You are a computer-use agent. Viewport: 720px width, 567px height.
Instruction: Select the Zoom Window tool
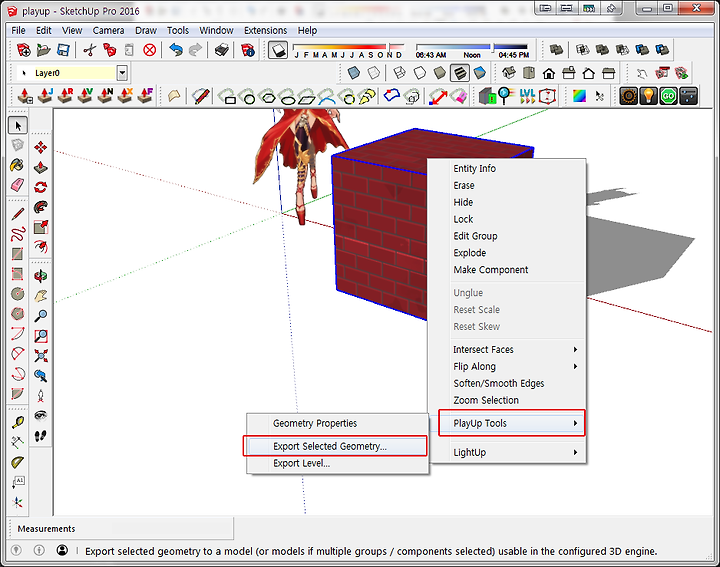tap(40, 336)
